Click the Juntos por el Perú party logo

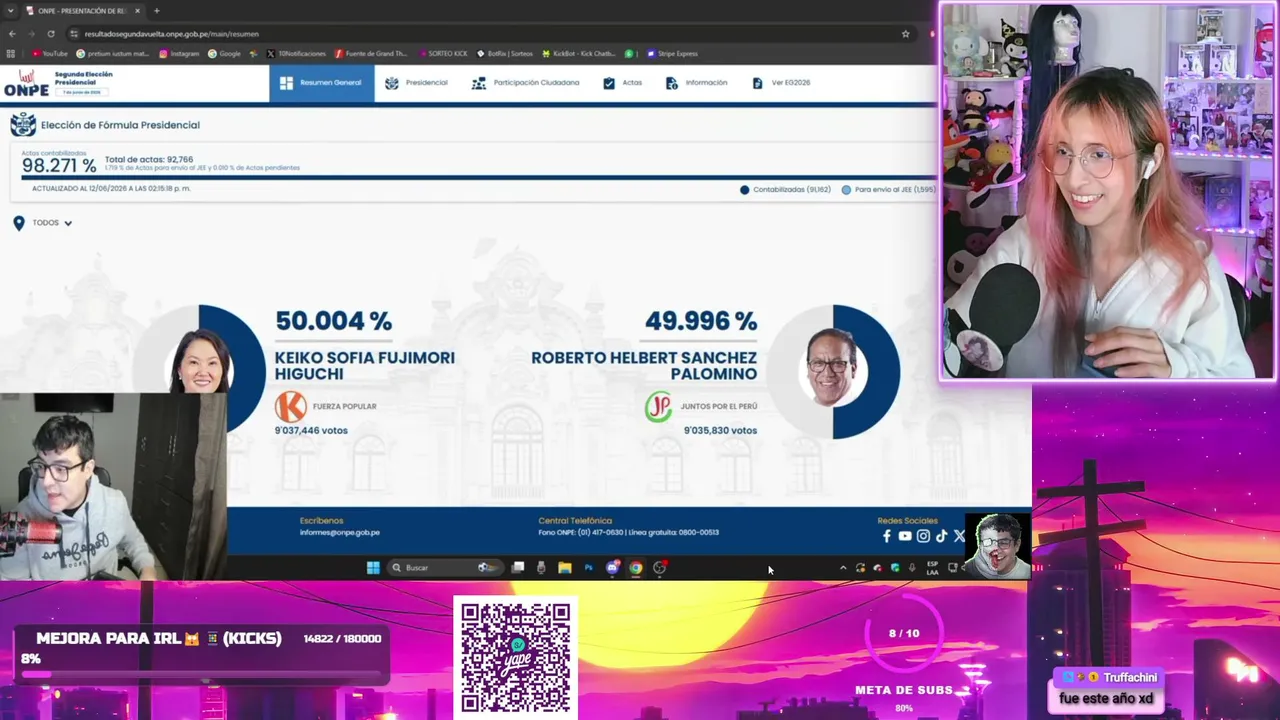658,407
